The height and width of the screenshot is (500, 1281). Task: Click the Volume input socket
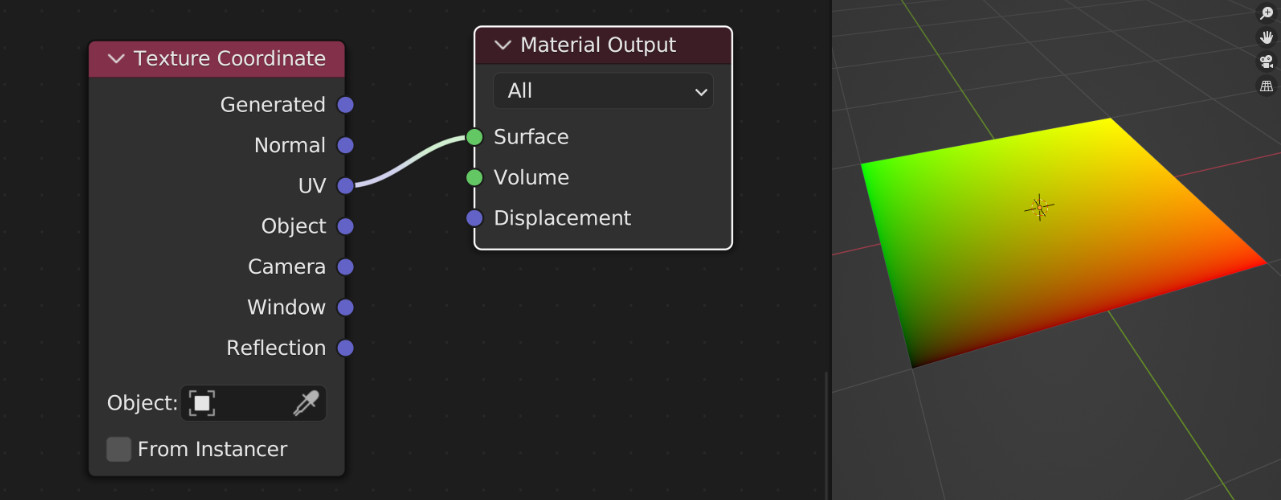pos(474,178)
